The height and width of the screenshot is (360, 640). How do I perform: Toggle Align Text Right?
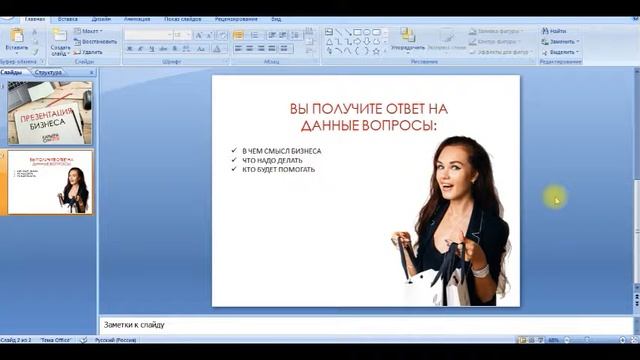click(261, 49)
